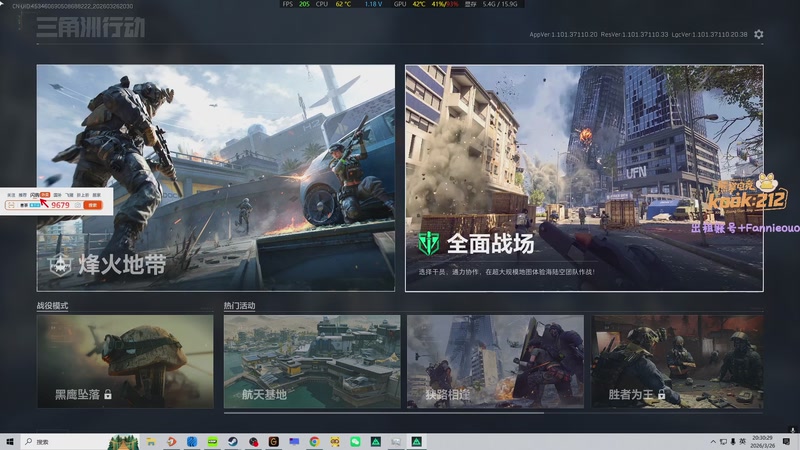Open the 航天基地 event card
Viewport: 800px width, 450px height.
[312, 361]
